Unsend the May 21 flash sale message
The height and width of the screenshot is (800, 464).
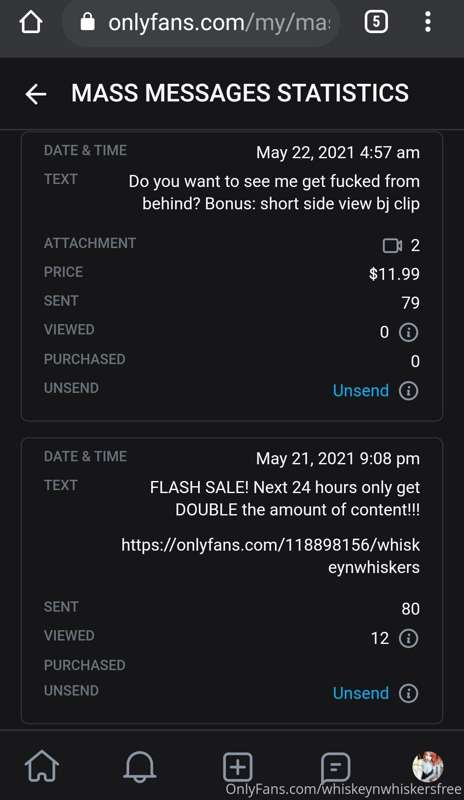tap(360, 693)
